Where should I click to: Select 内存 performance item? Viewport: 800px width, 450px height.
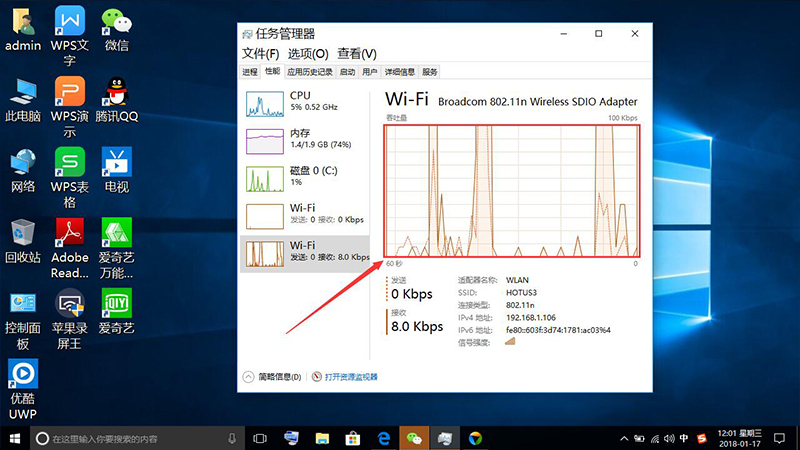pos(305,141)
